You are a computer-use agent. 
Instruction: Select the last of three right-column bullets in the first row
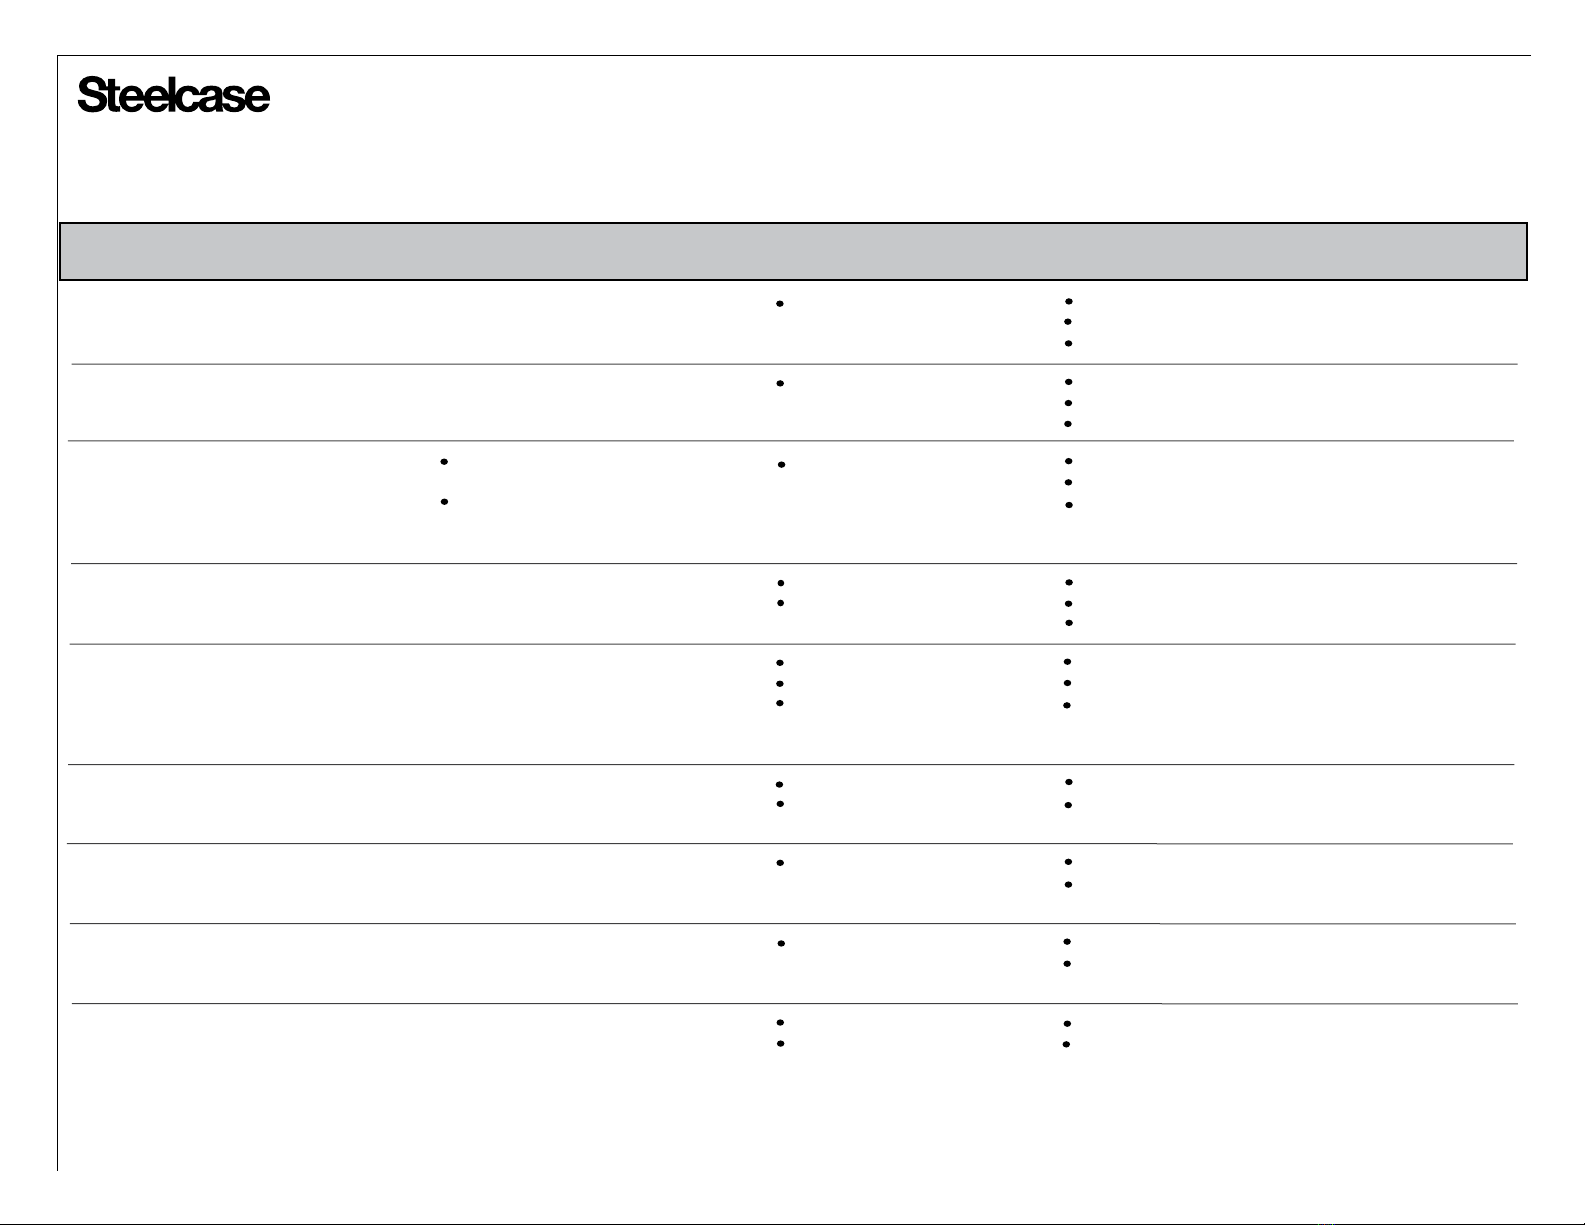pyautogui.click(x=1069, y=343)
